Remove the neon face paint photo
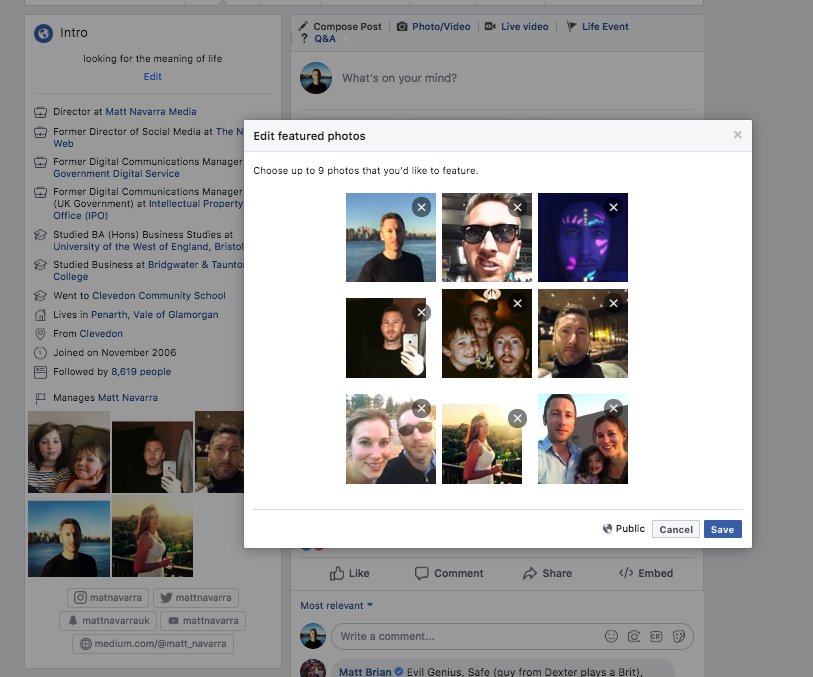The height and width of the screenshot is (677, 813). coord(613,207)
